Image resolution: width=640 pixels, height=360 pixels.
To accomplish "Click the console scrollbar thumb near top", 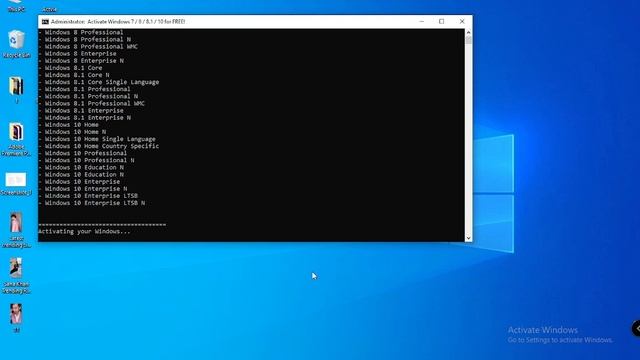I will pyautogui.click(x=468, y=40).
